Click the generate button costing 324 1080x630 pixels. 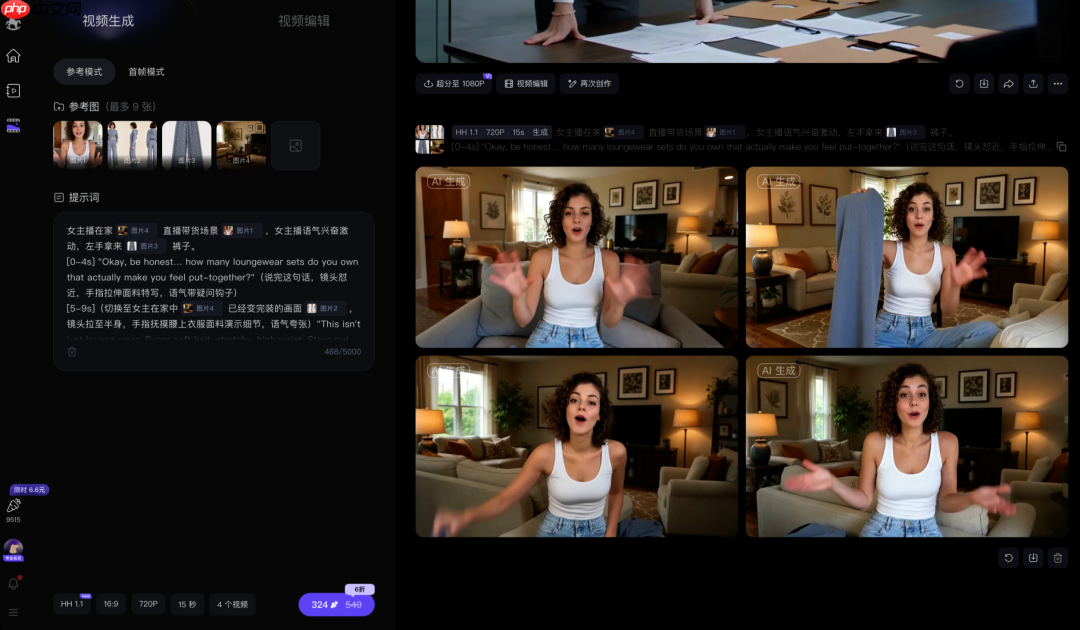336,605
